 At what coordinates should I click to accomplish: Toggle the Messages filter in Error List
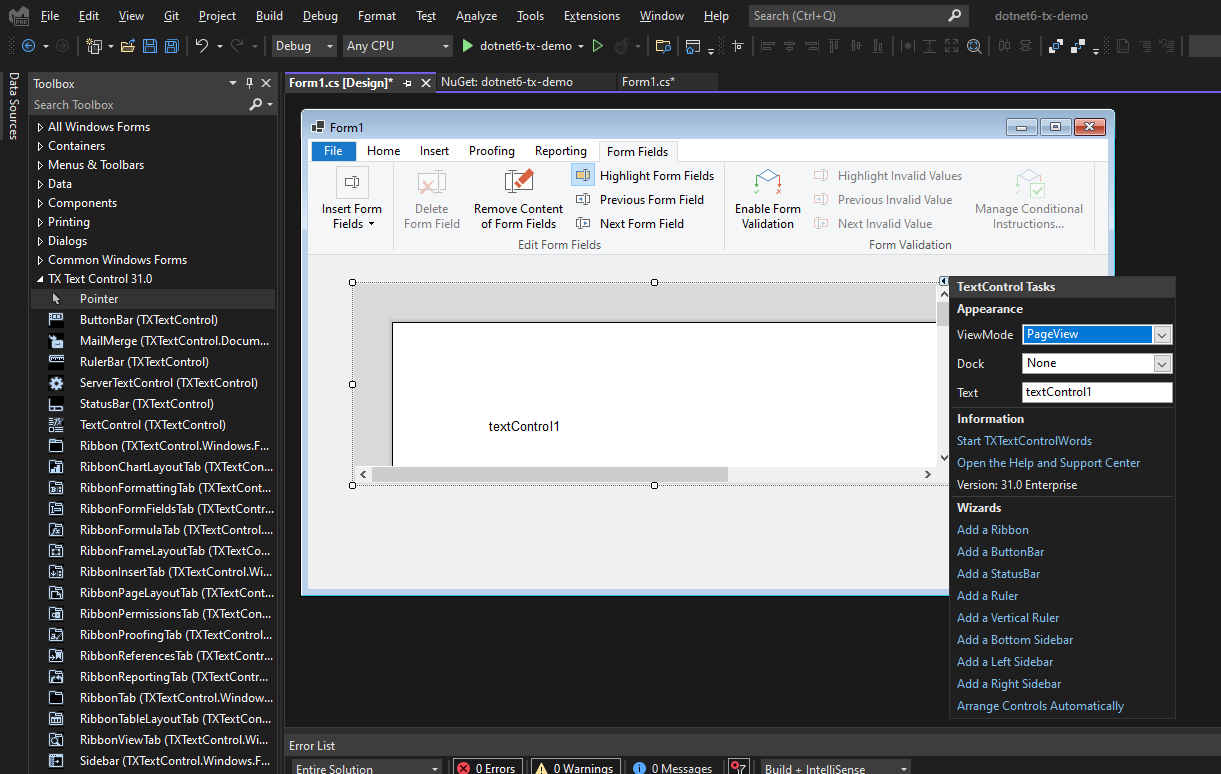coord(672,768)
